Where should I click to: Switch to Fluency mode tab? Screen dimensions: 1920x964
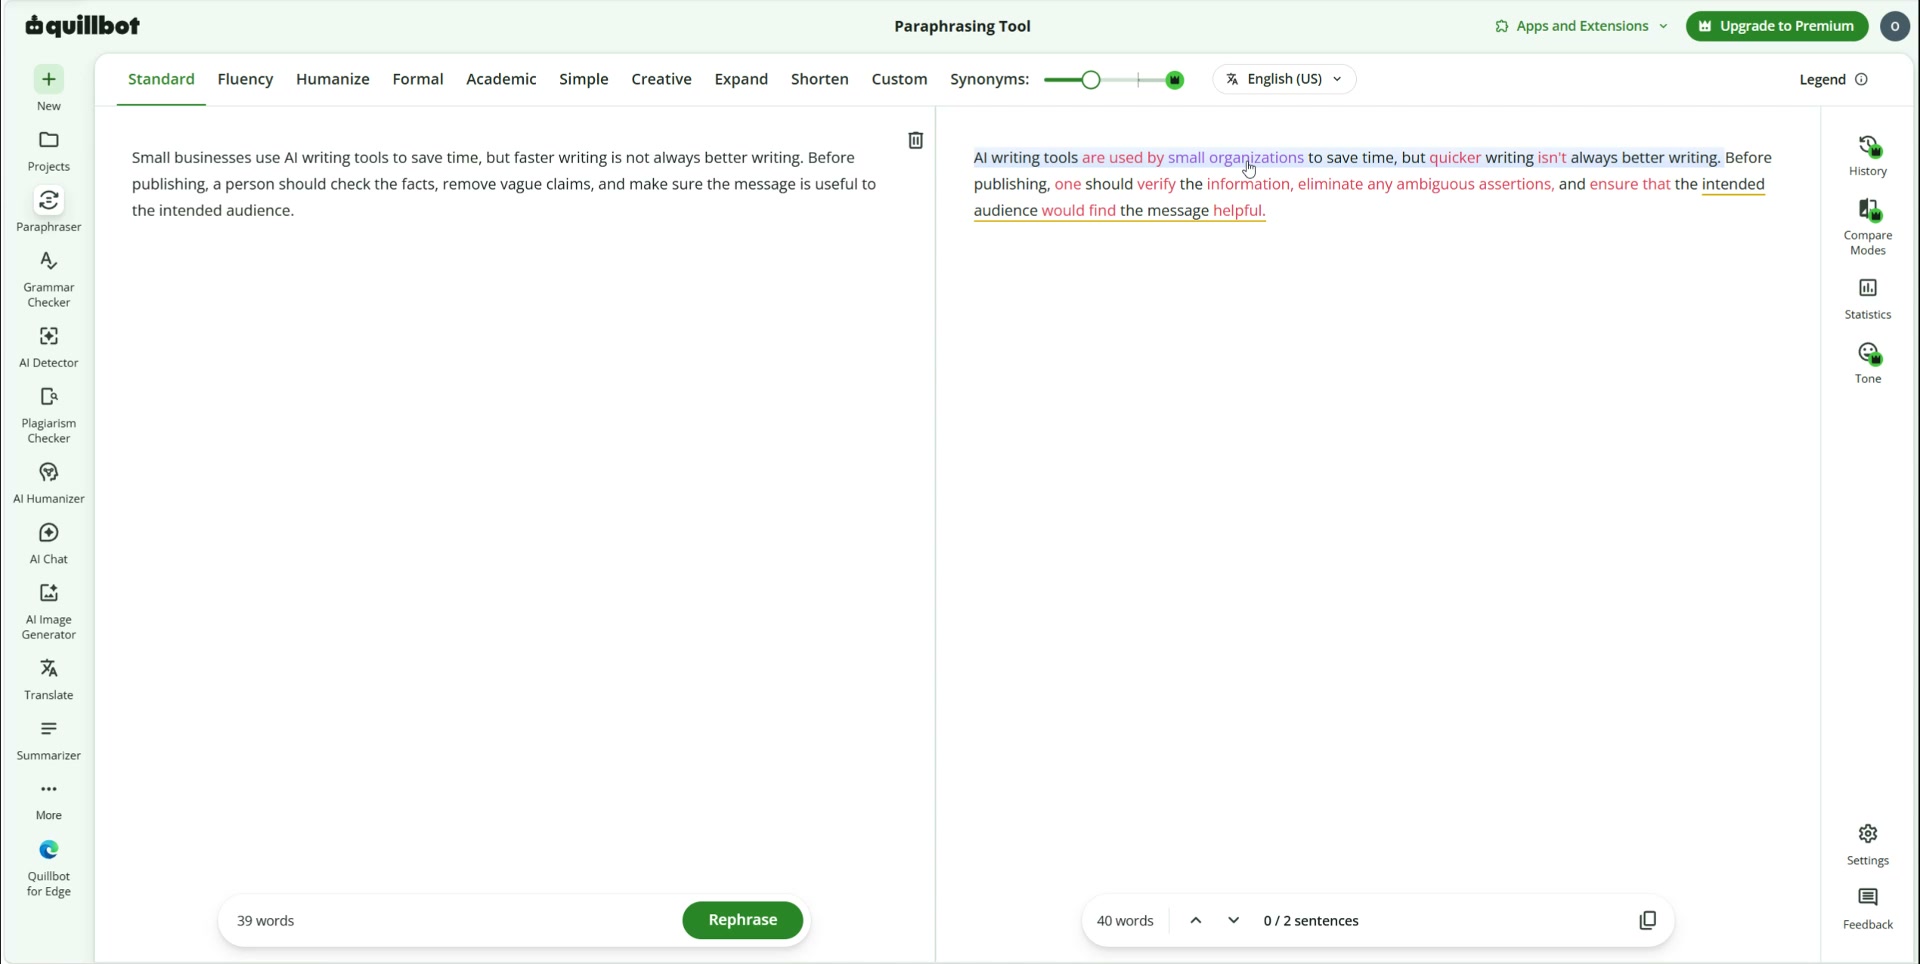[x=245, y=79]
